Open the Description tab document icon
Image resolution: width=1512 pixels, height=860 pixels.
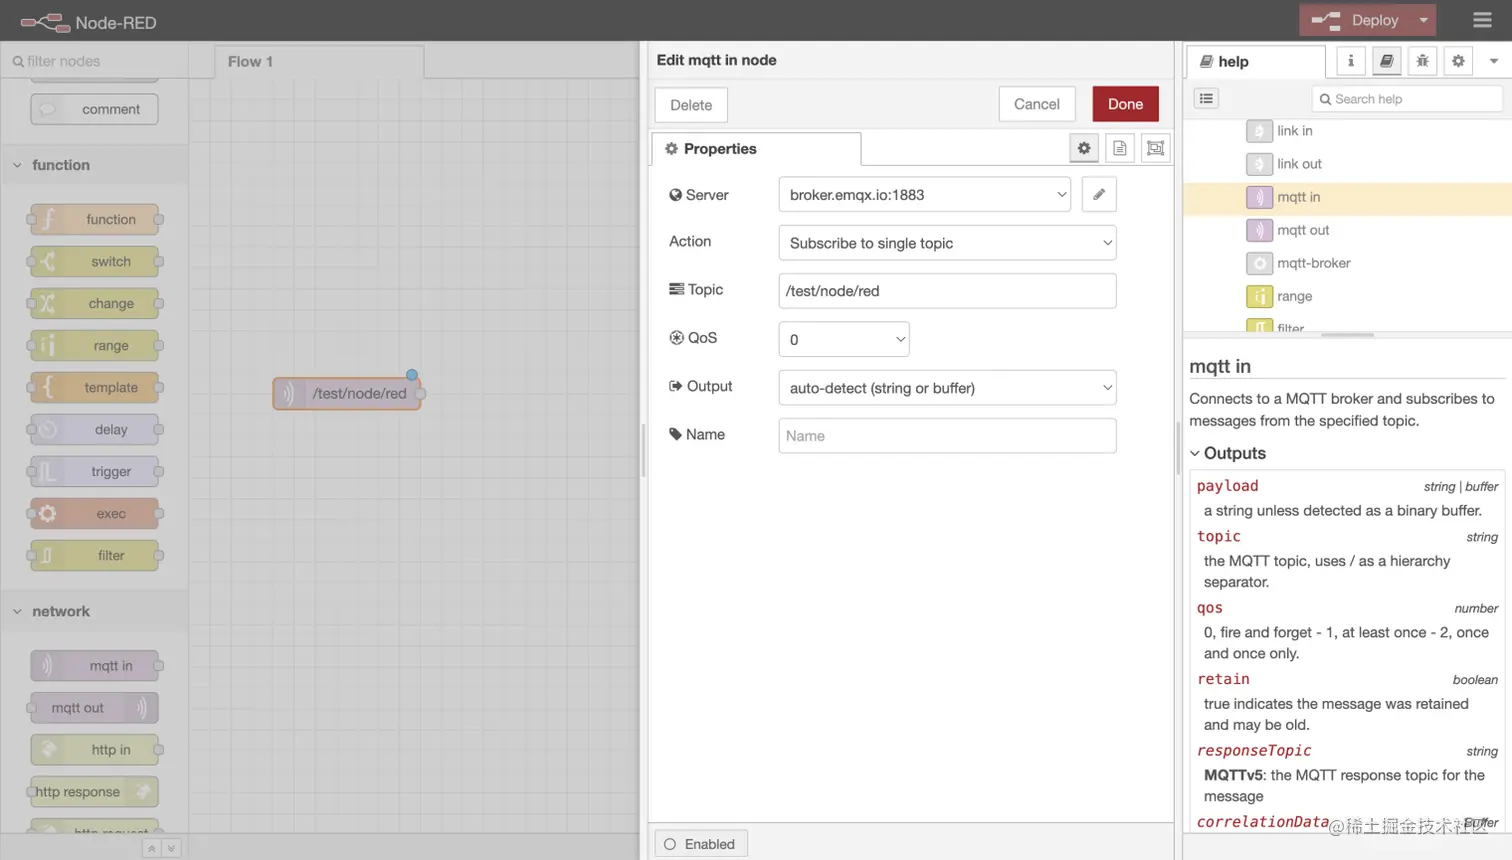pyautogui.click(x=1119, y=147)
